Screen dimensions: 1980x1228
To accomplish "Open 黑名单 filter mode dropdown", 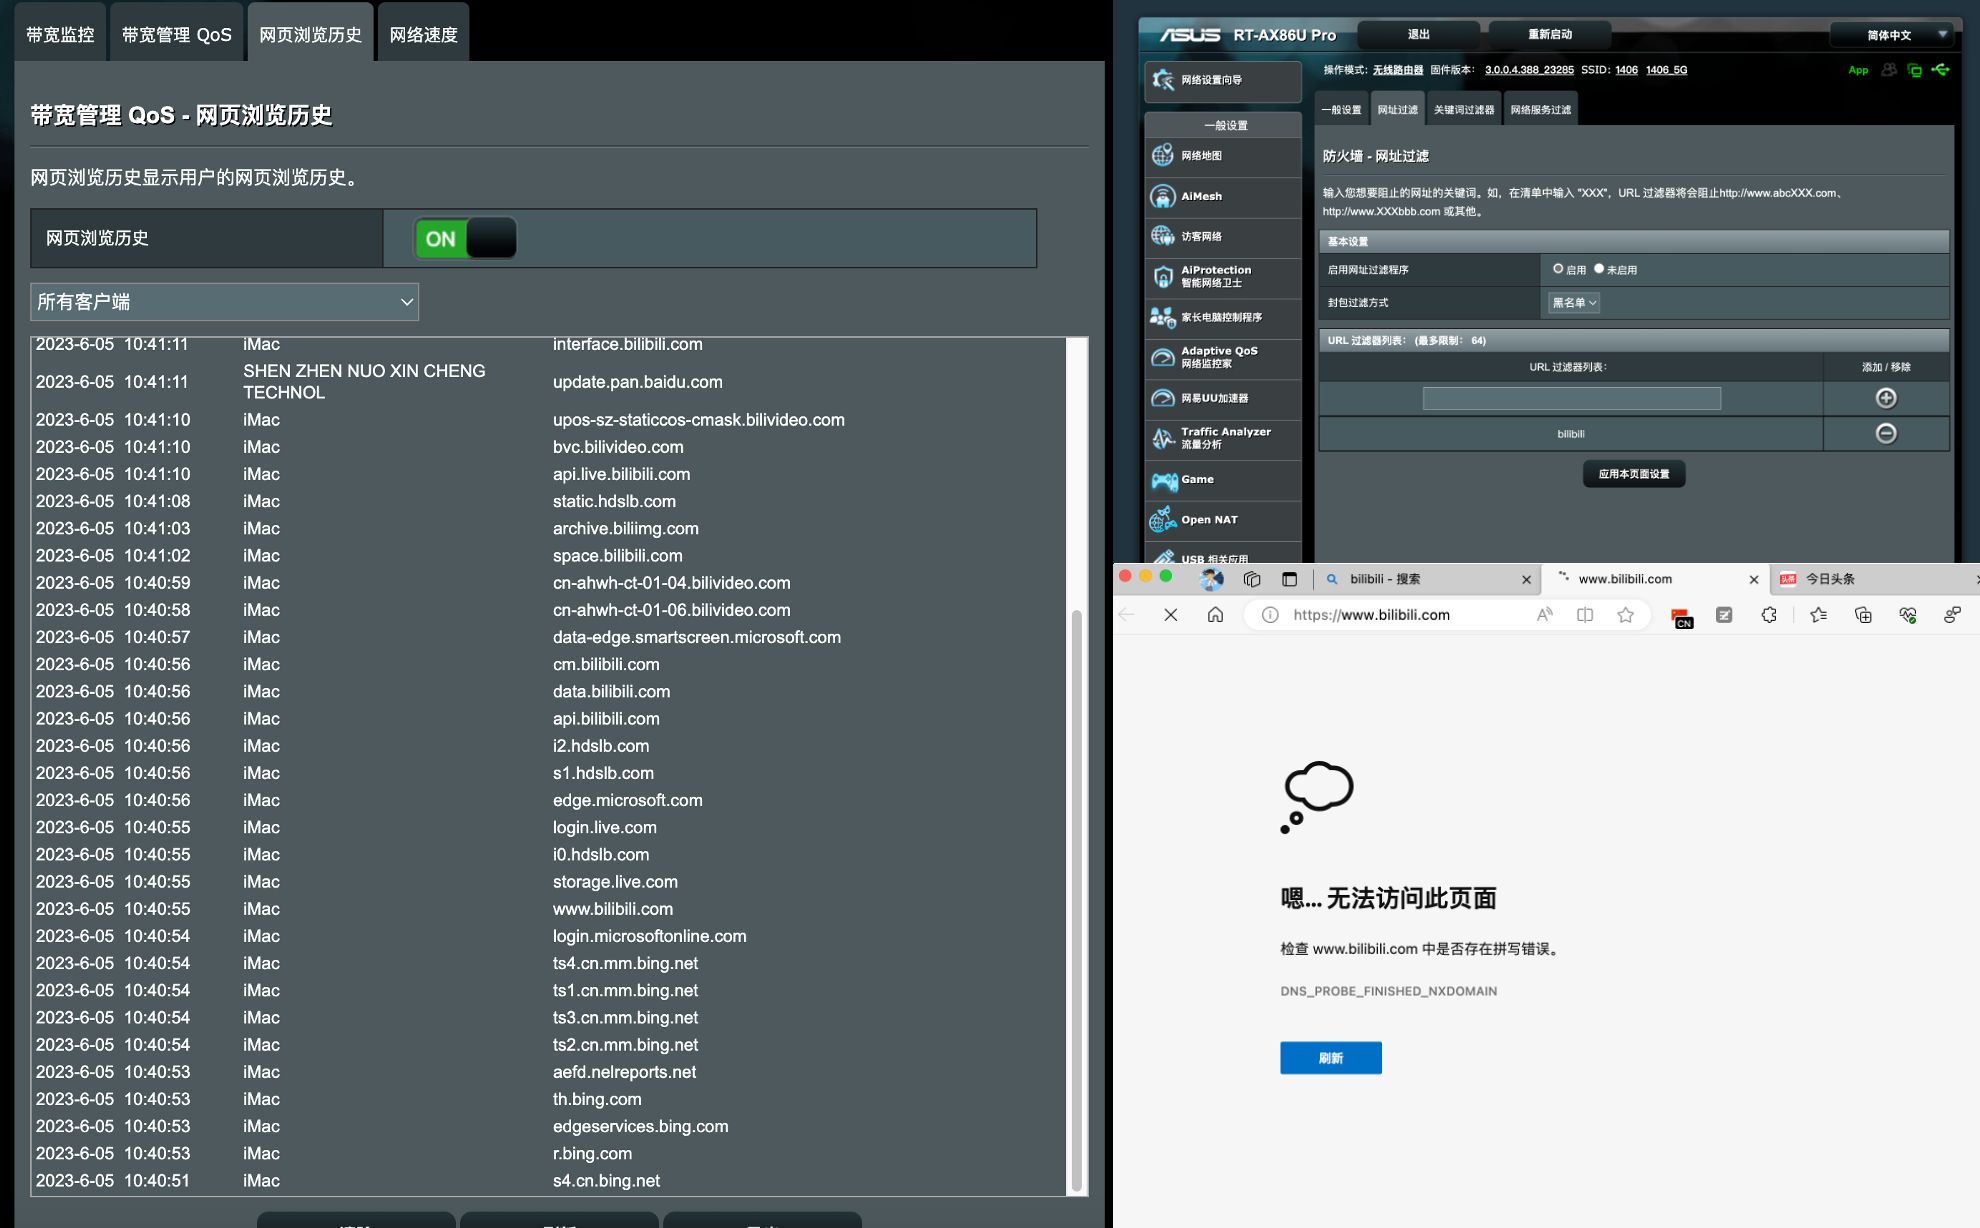I will [x=1573, y=302].
